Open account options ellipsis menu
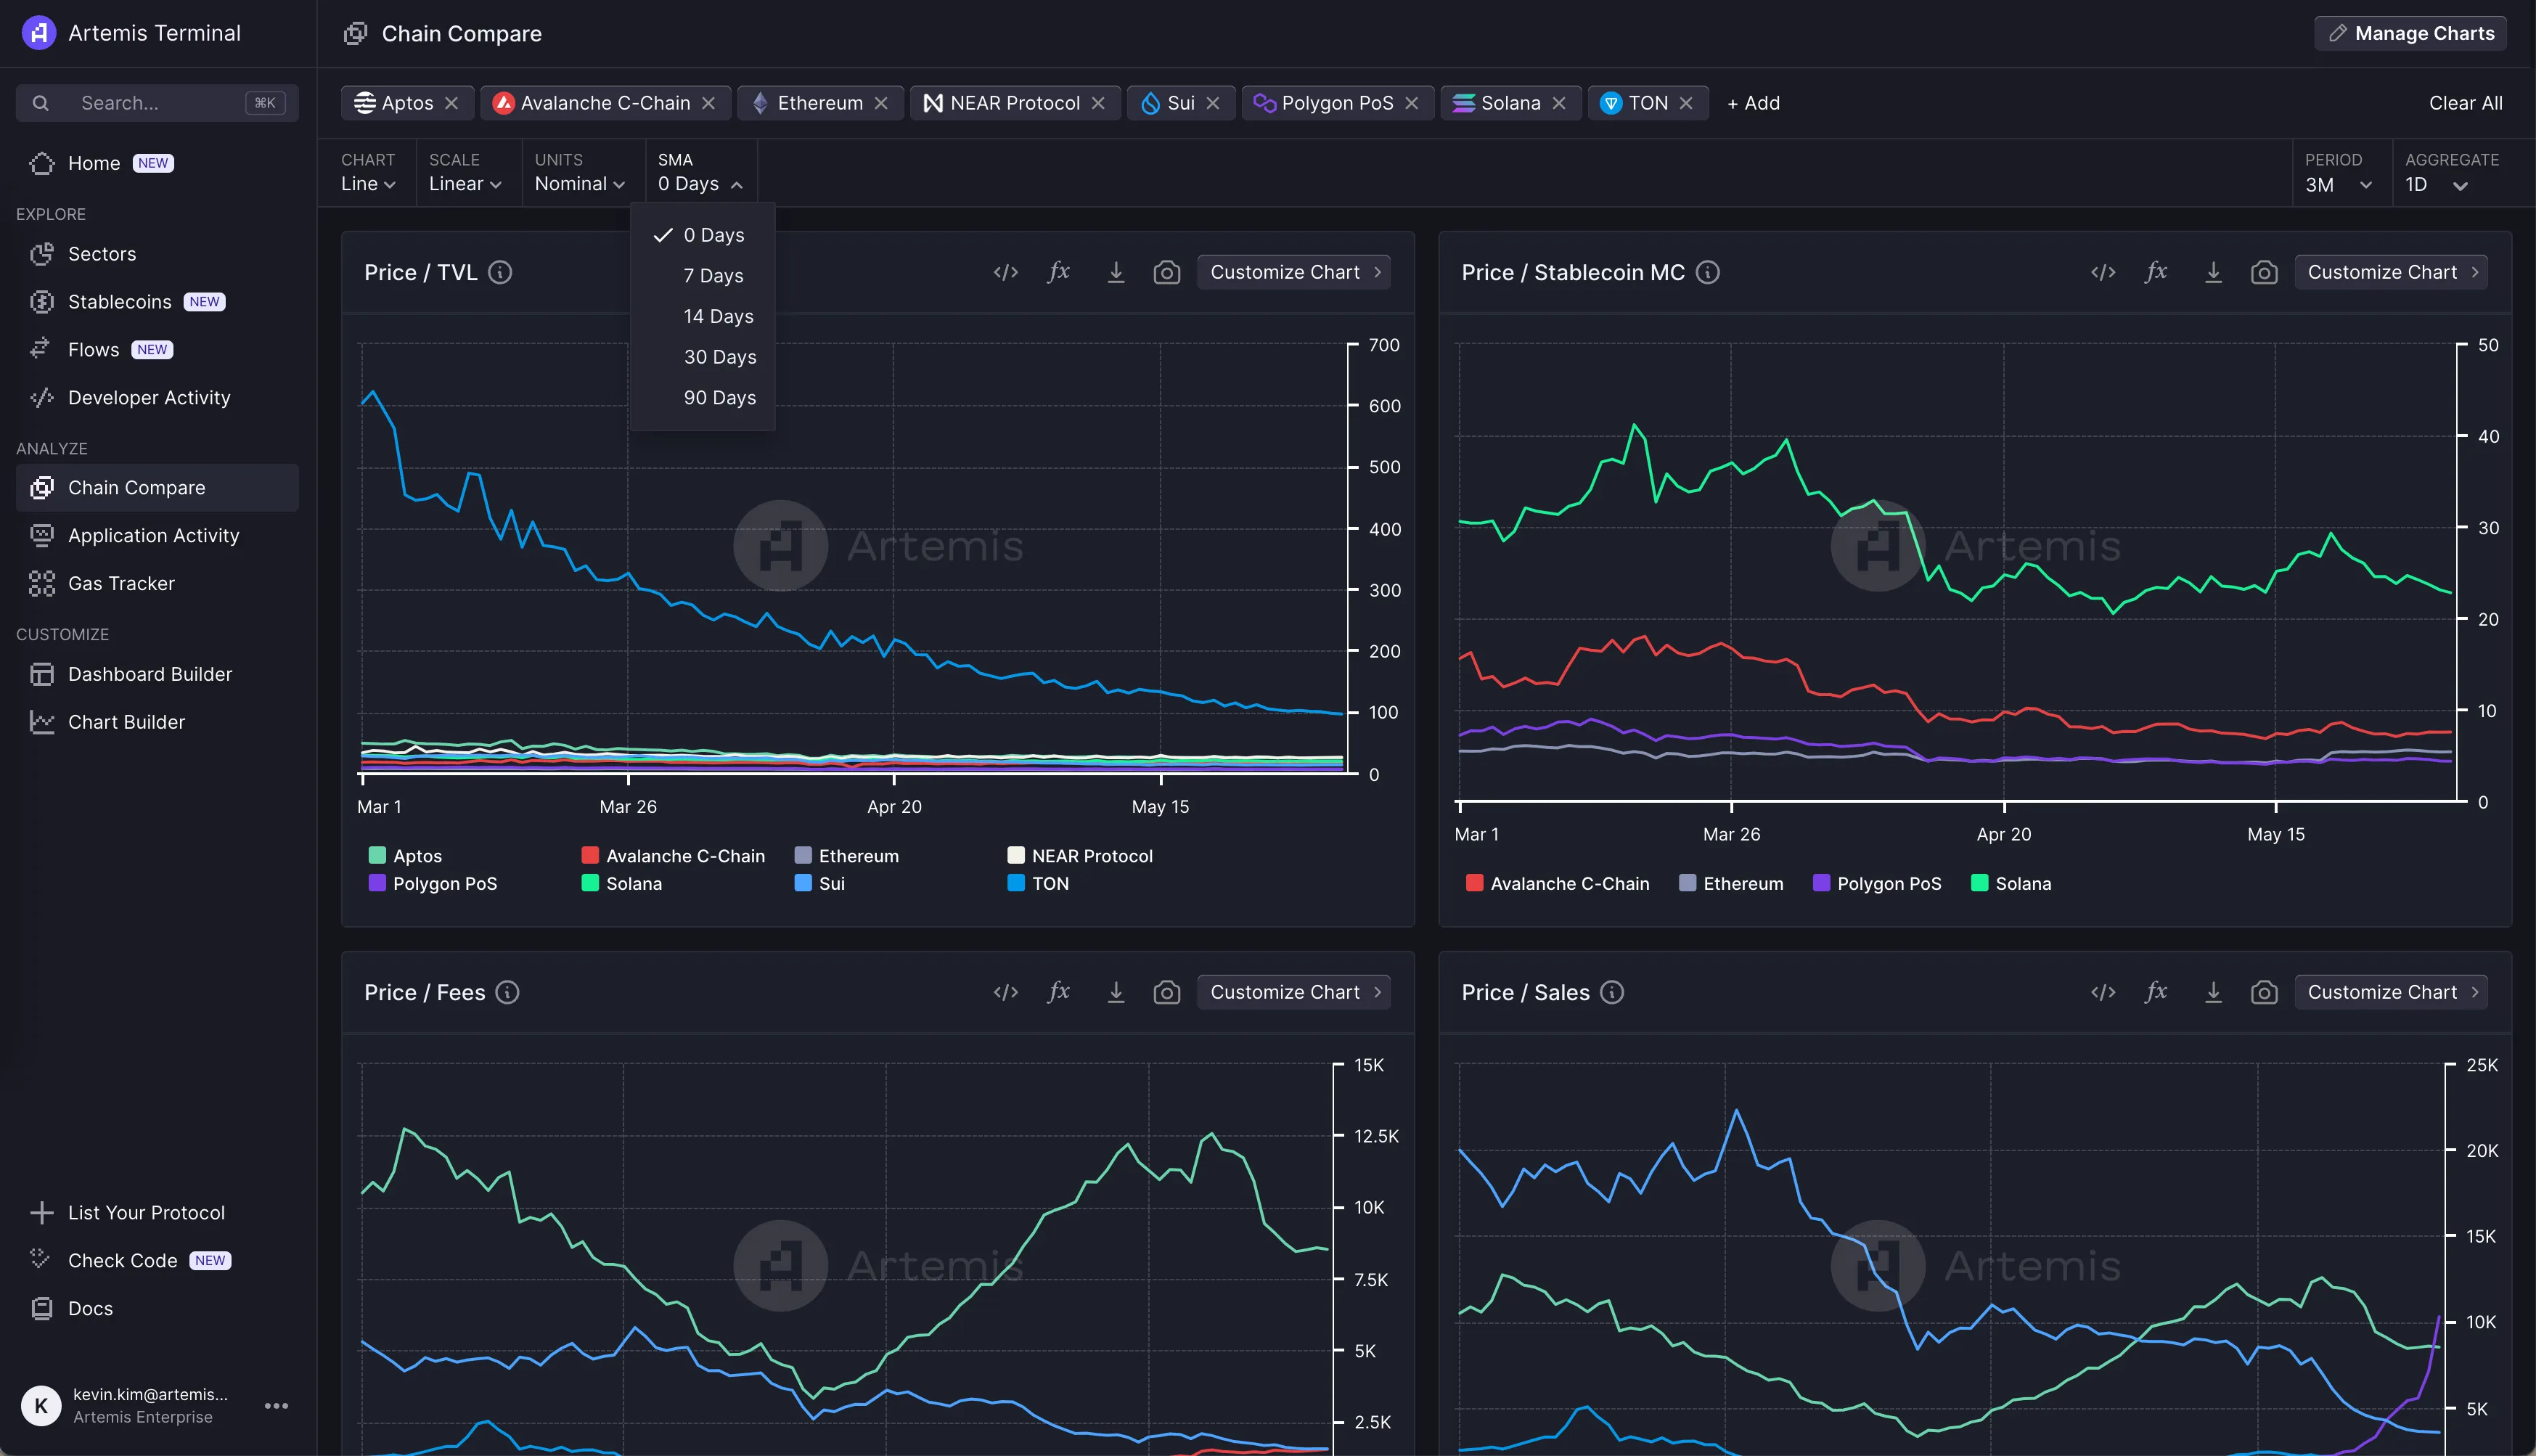The width and height of the screenshot is (2536, 1456). click(276, 1405)
